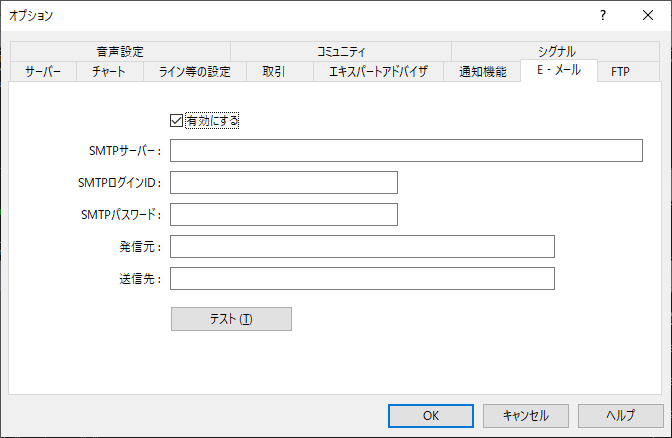Select the 発信元 input field
Viewport: 672px width, 438px height.
362,247
